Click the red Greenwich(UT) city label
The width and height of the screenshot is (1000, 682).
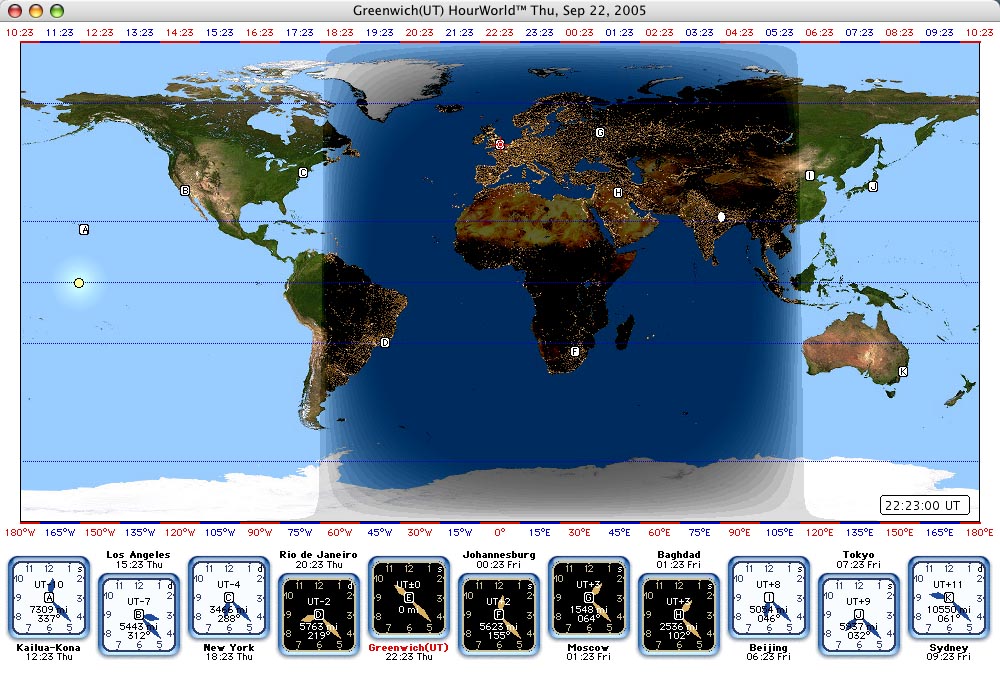point(409,647)
